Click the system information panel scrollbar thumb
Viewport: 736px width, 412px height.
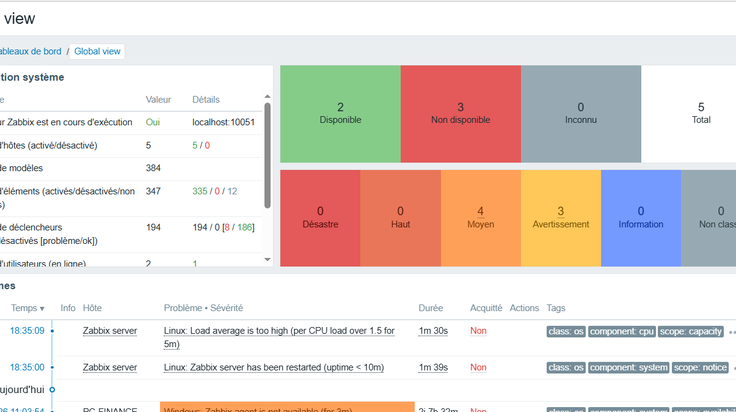[267, 155]
